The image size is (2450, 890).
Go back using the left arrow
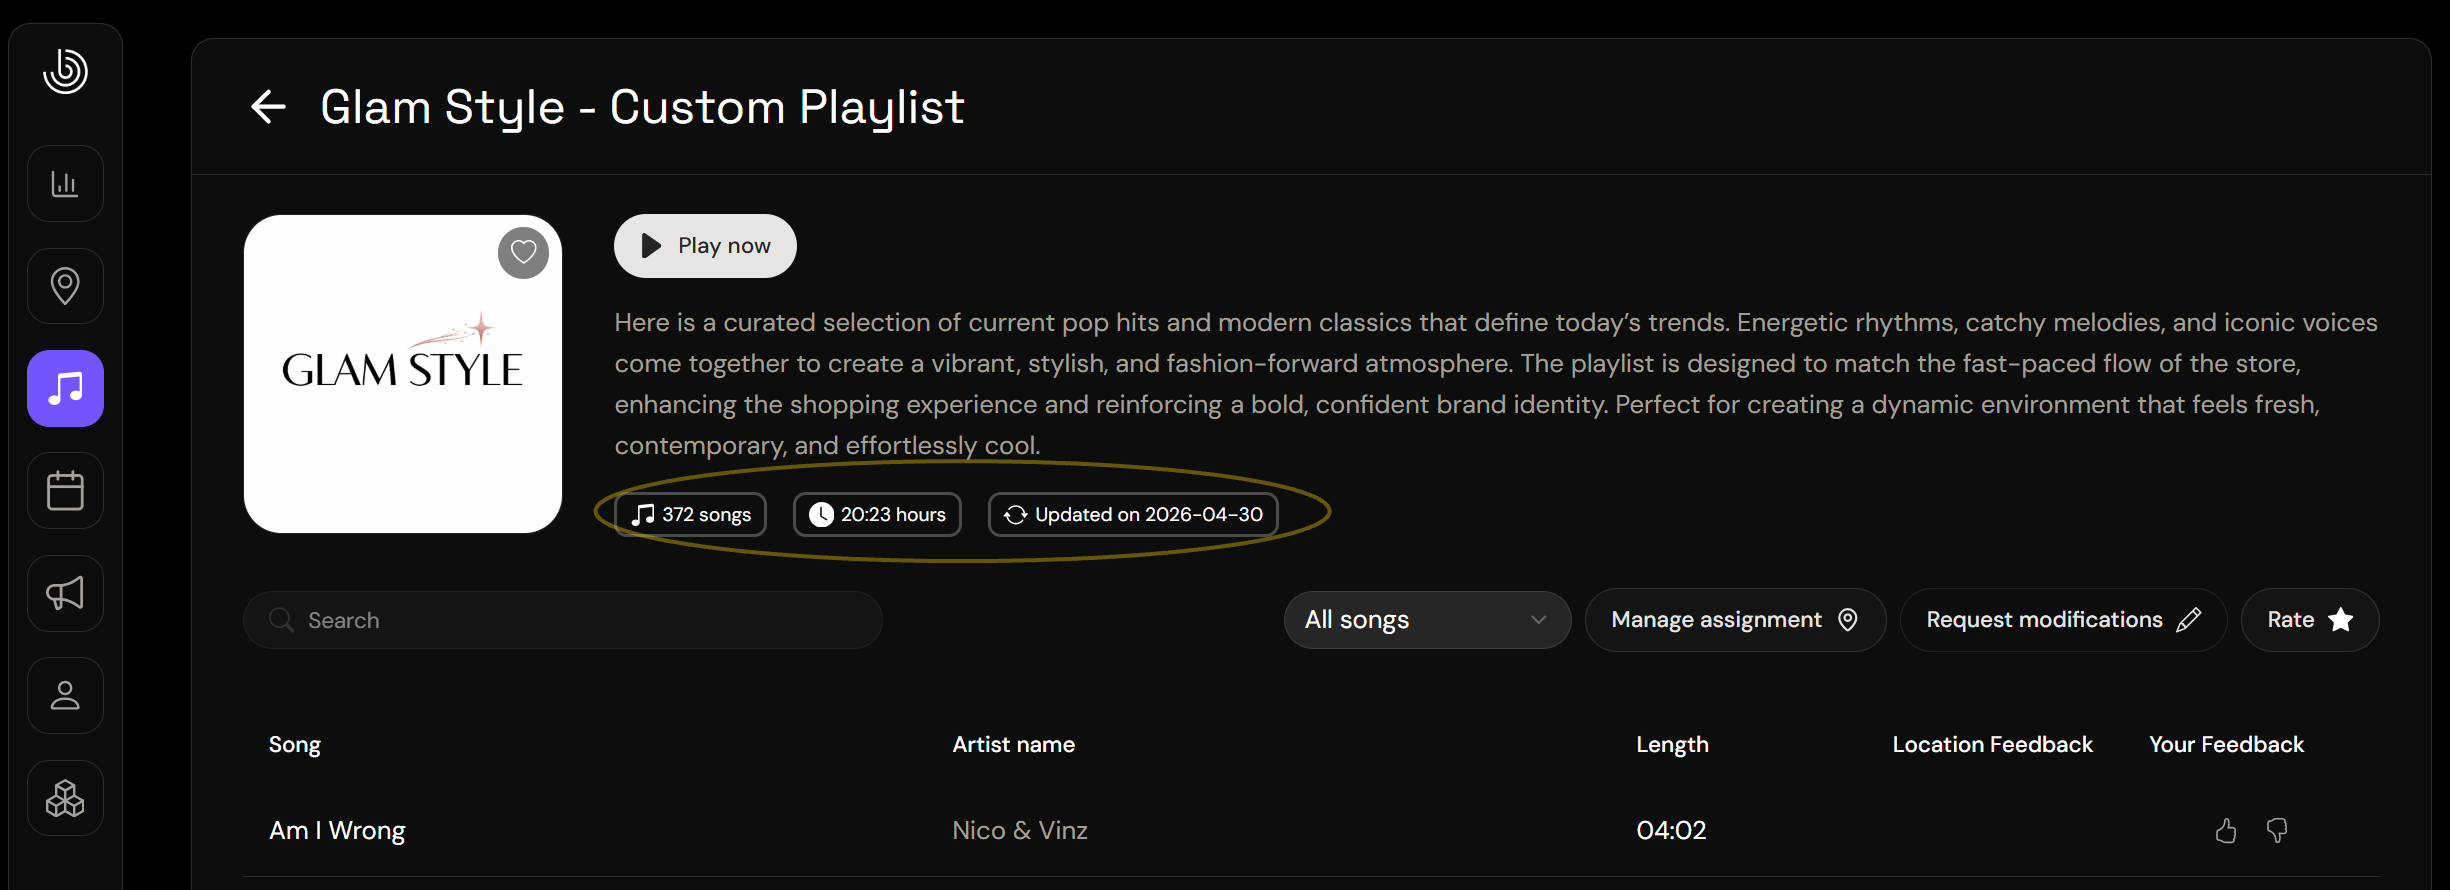point(268,107)
